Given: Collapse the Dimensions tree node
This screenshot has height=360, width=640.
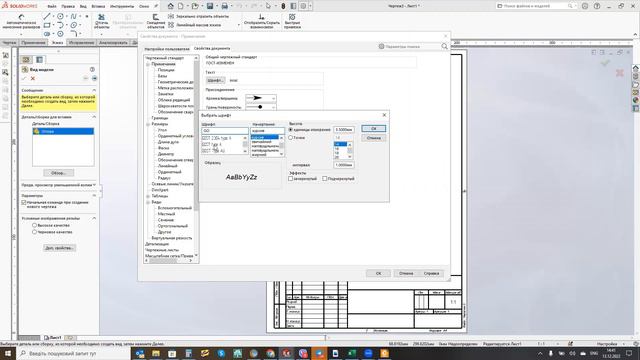Looking at the screenshot, I should coord(148,124).
